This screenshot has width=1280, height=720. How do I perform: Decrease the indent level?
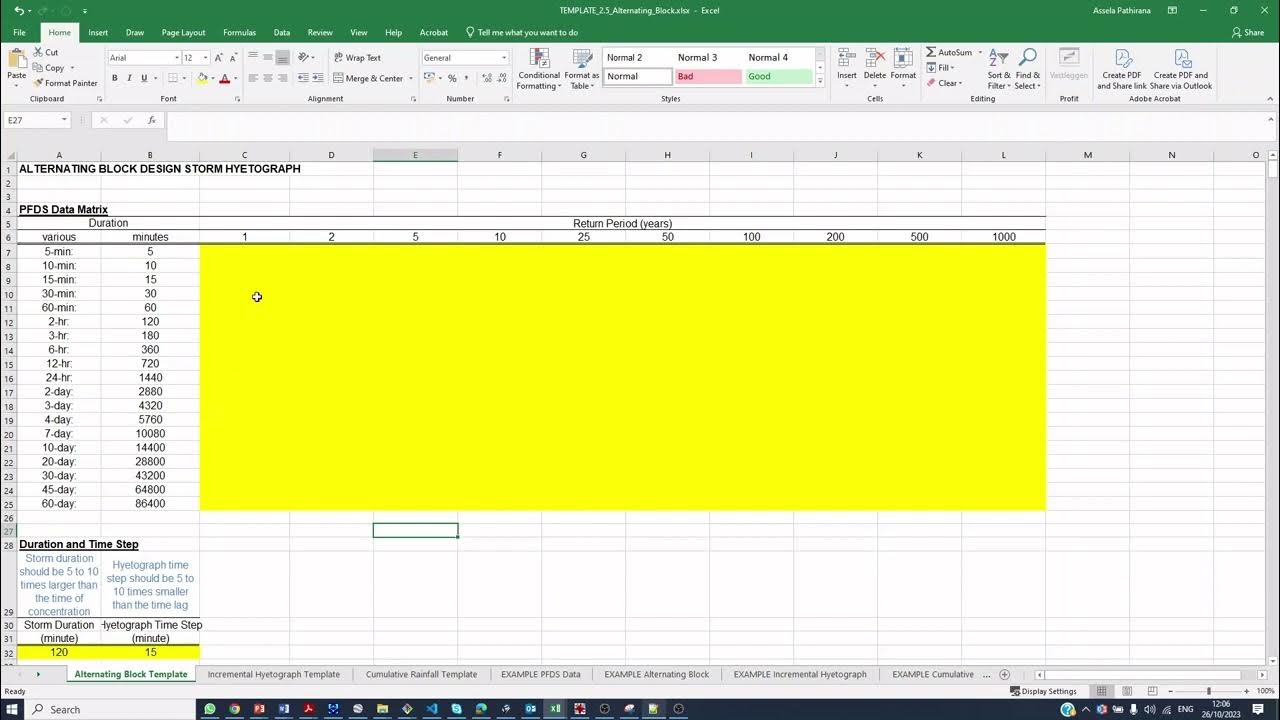[303, 78]
